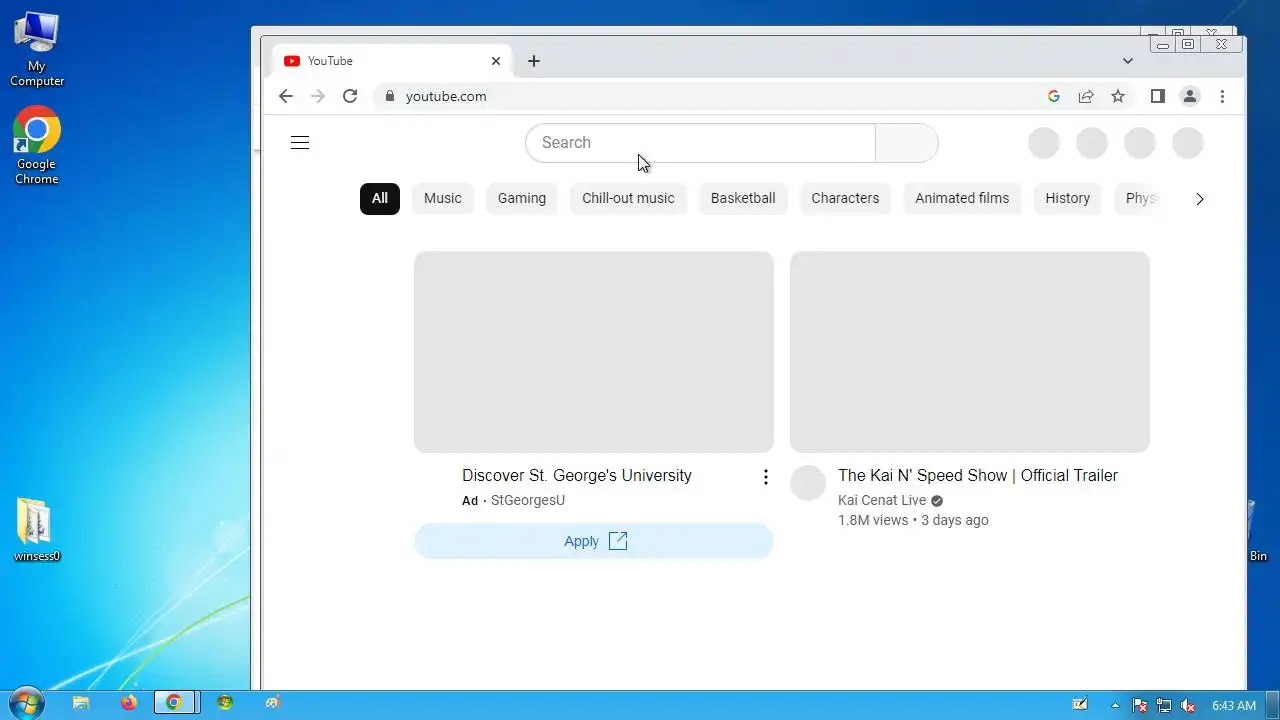Toggle the Chrome side panel icon
Viewport: 1280px width, 720px height.
1157,96
